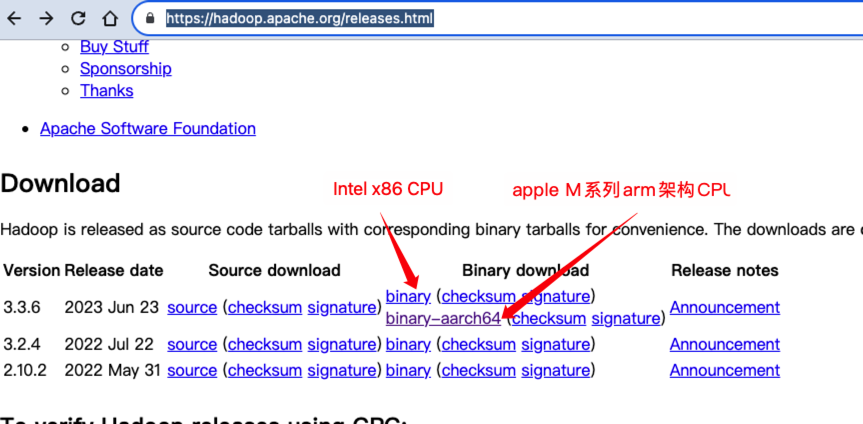Image resolution: width=863 pixels, height=424 pixels.
Task: Open source checksum for 3.2.4
Action: [265, 345]
